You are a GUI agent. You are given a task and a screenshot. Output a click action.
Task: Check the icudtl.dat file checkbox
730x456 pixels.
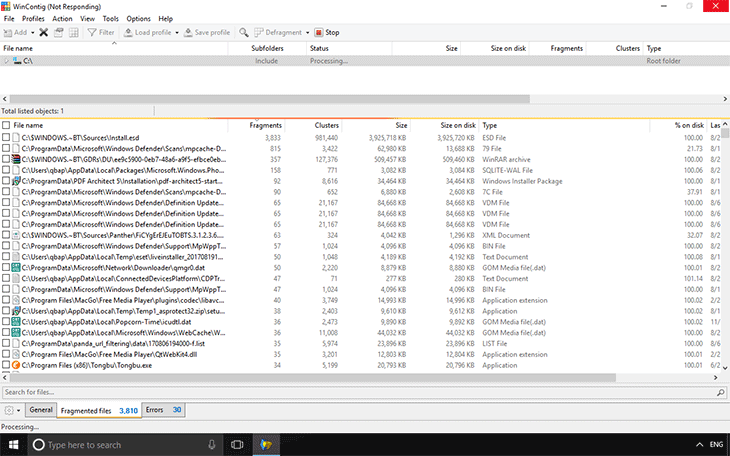coord(6,321)
